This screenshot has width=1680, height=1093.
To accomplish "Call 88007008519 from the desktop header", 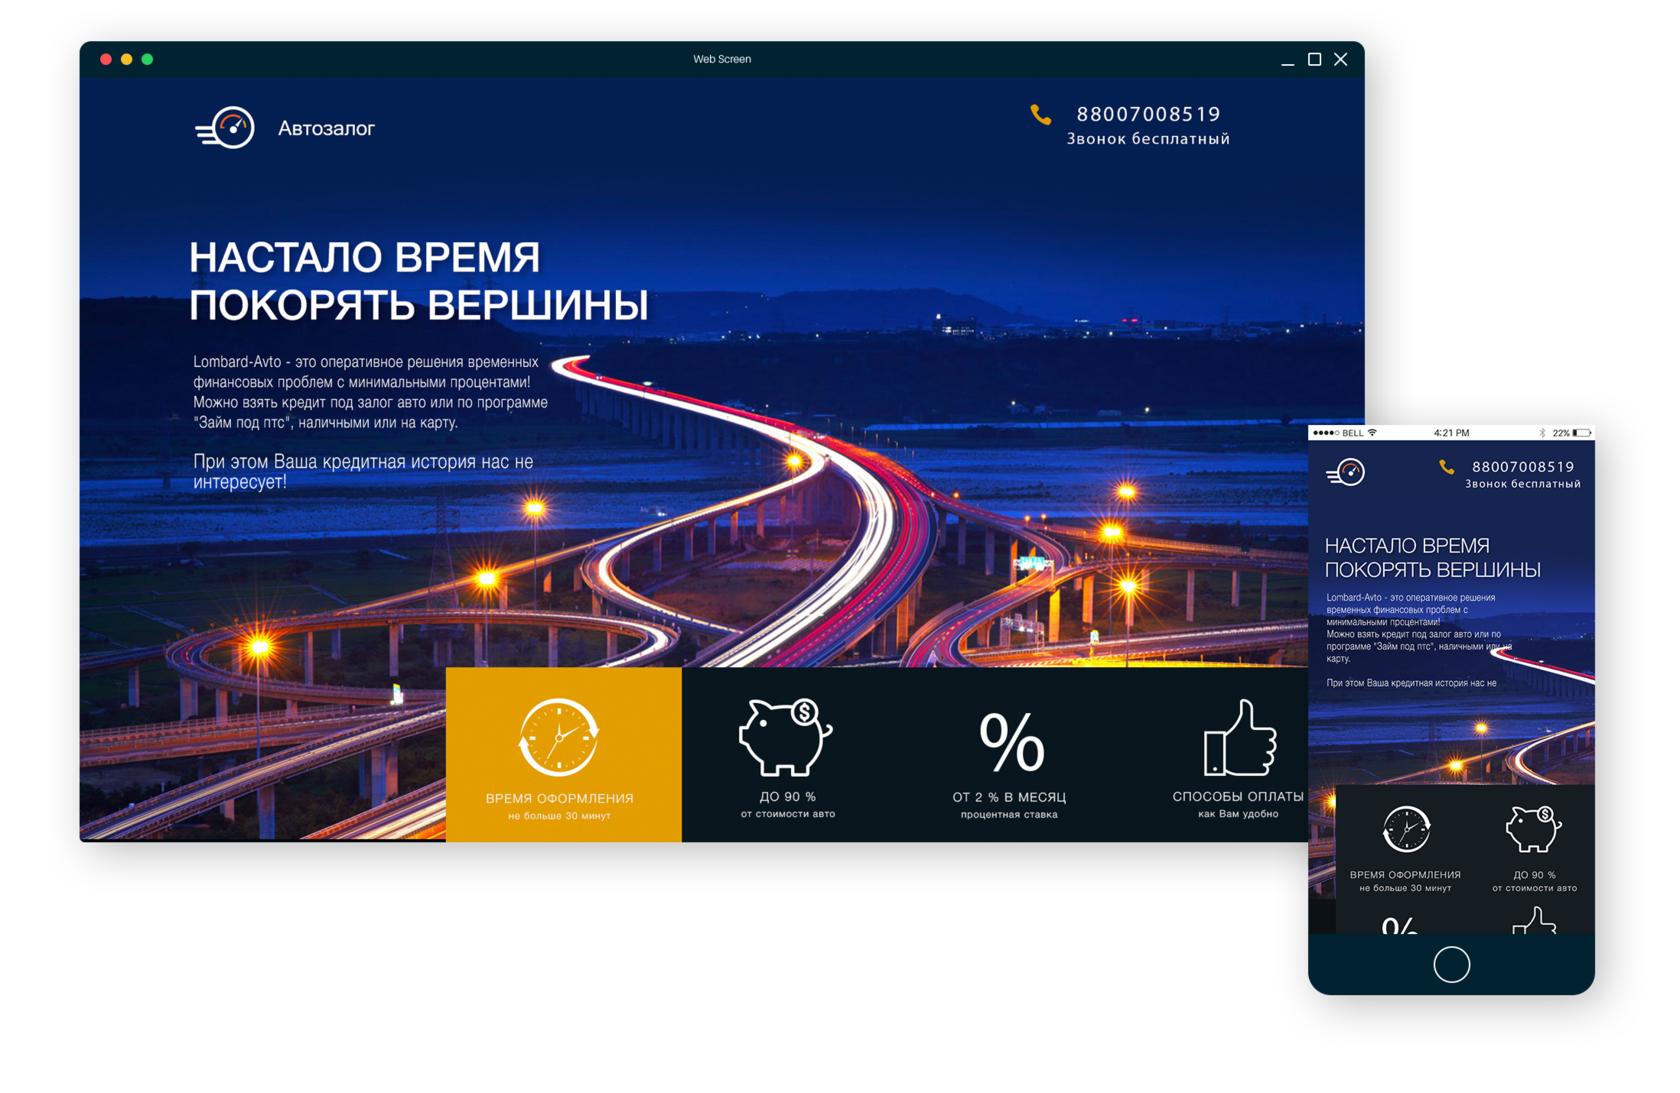I will [1148, 114].
